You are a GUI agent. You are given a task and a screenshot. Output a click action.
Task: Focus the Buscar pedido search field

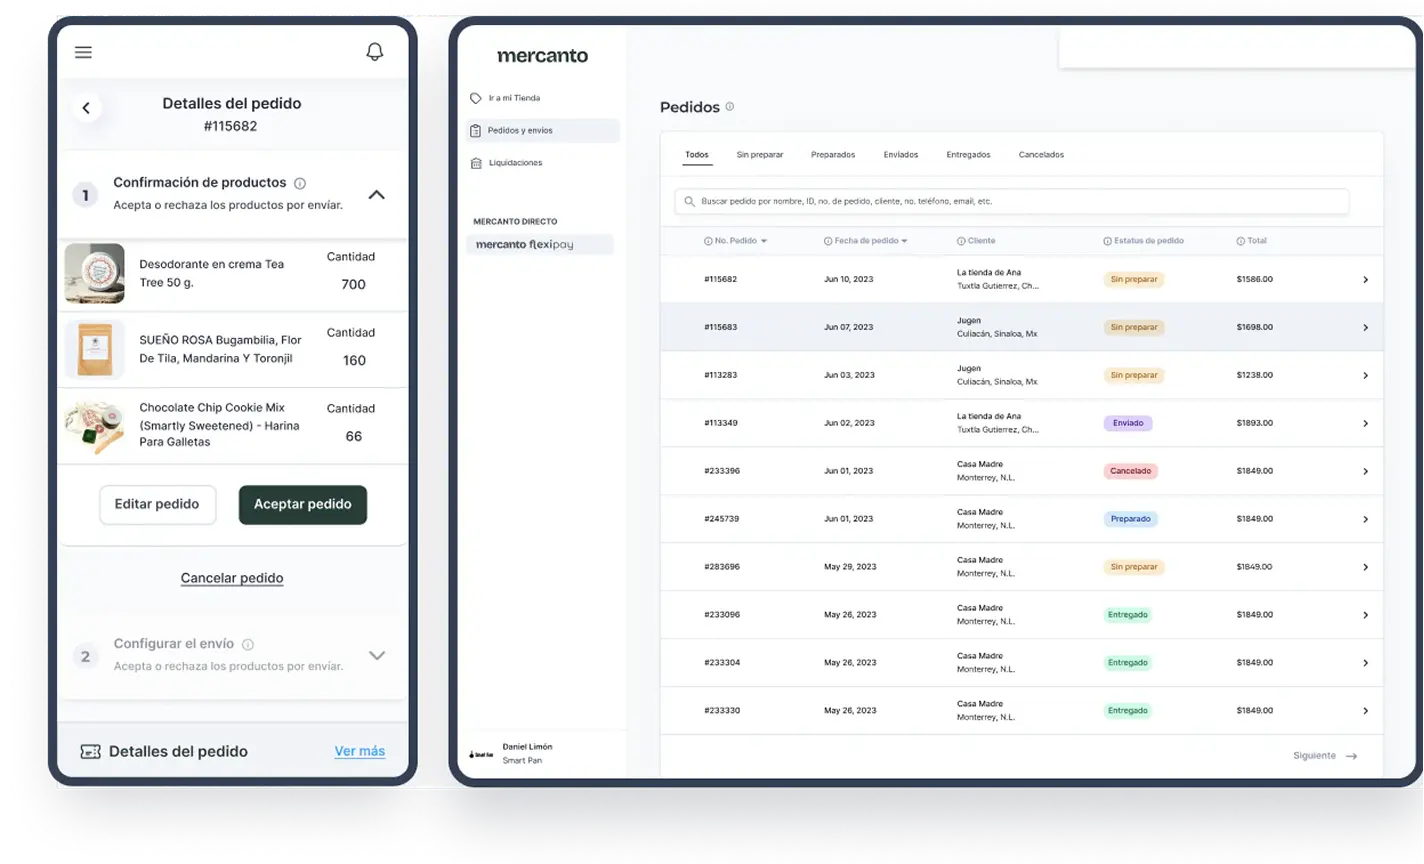[x=1012, y=201]
